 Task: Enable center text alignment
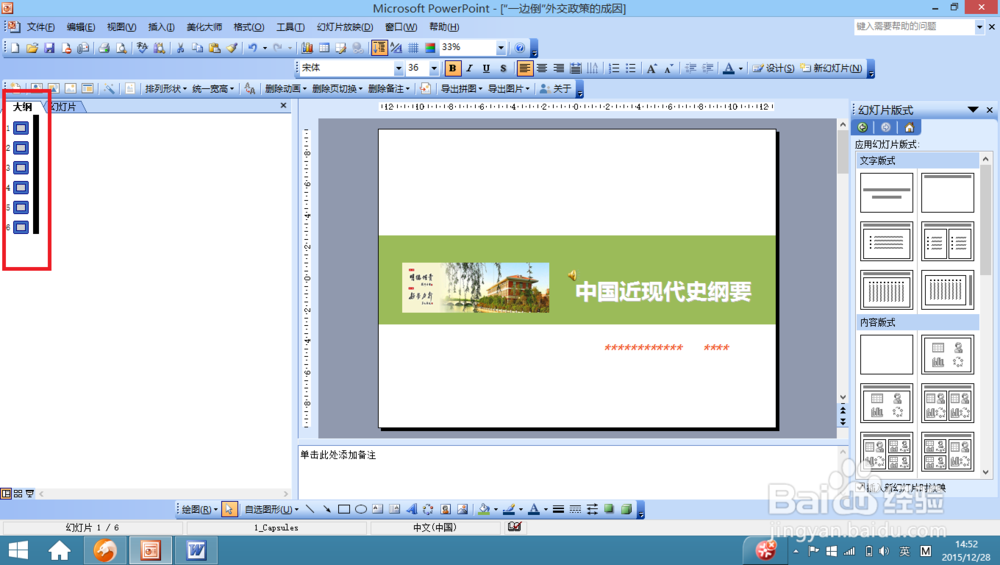(x=541, y=68)
